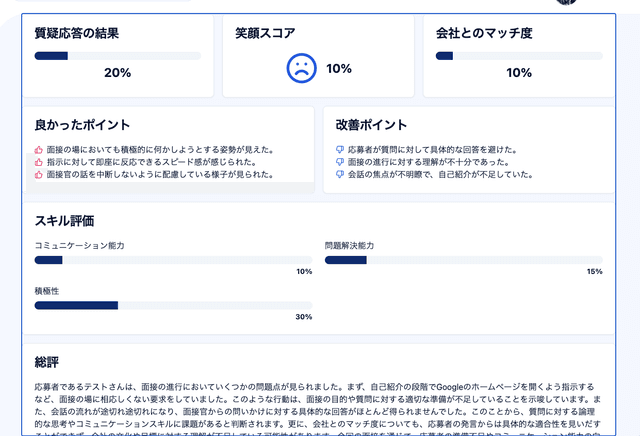Click thumbs-down icon beside 面接の進行 point

click(x=340, y=162)
